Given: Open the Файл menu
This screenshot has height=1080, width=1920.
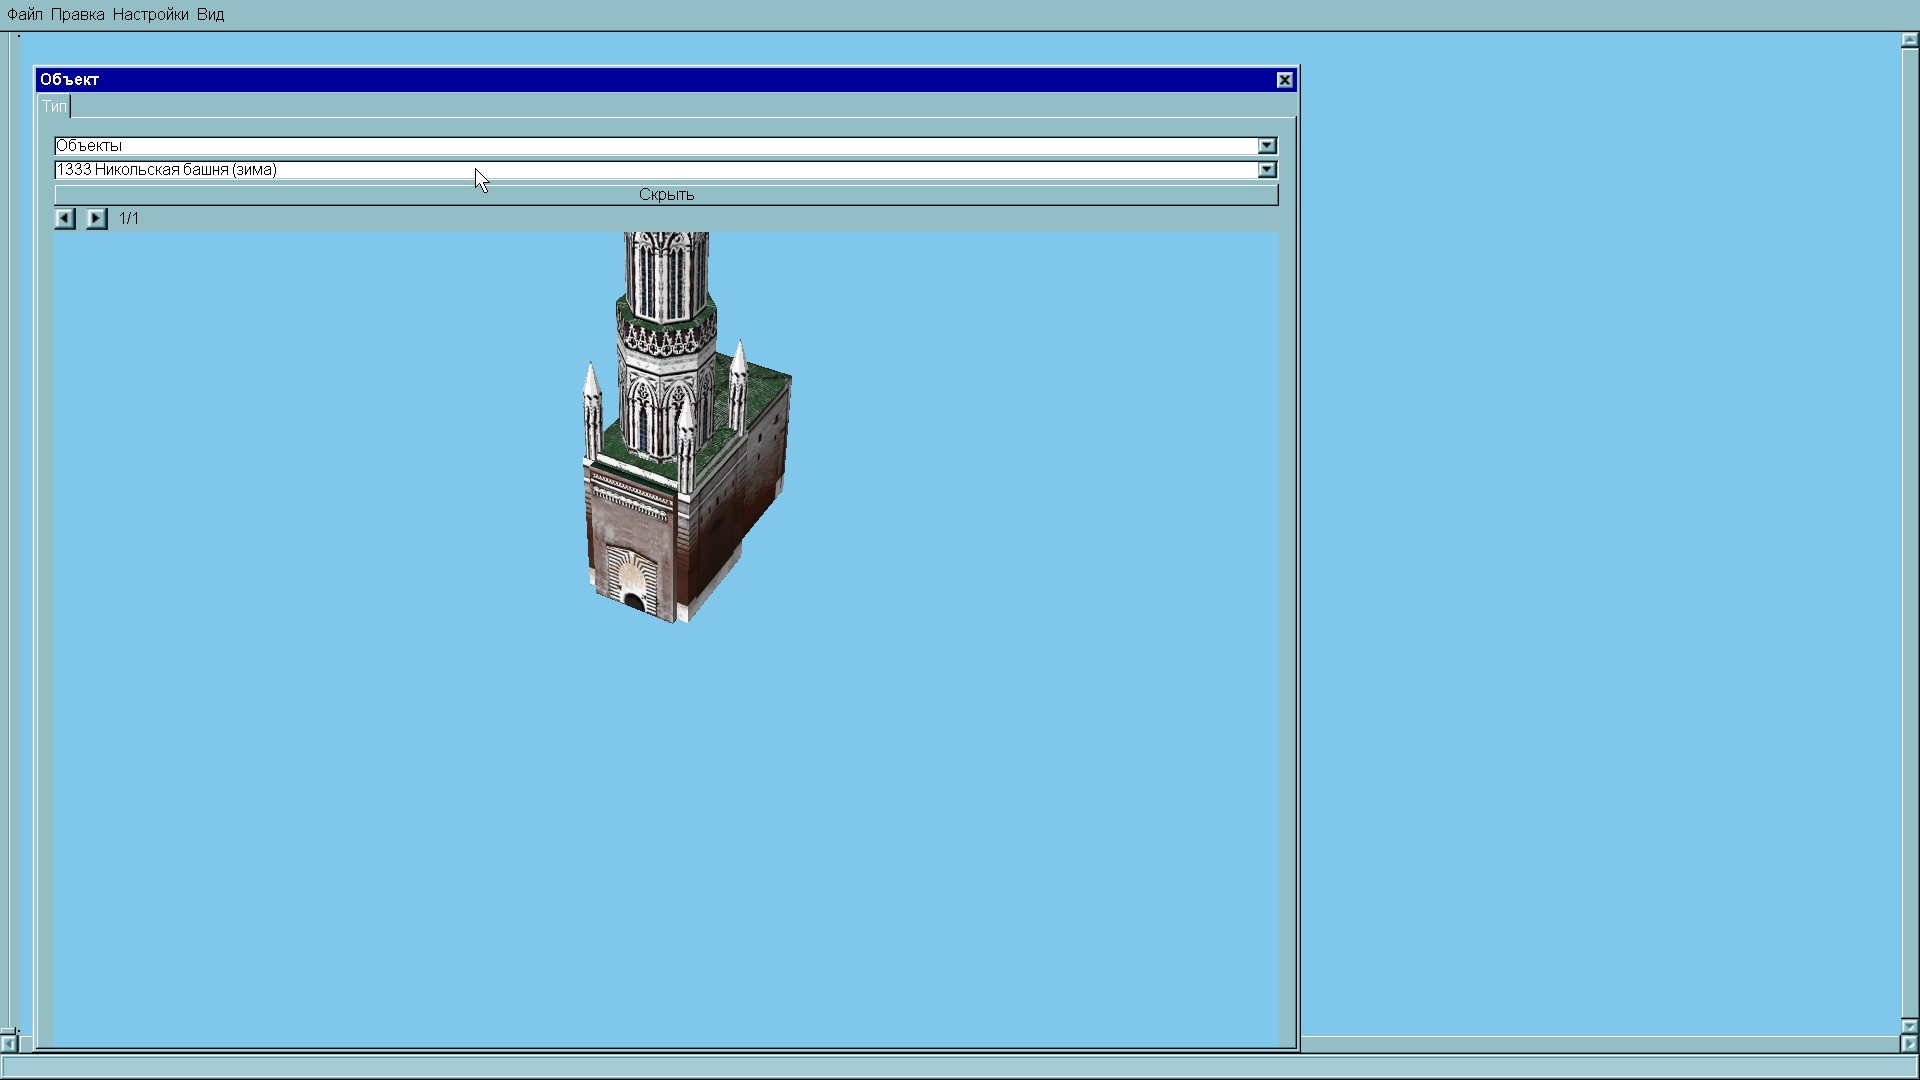Looking at the screenshot, I should (x=25, y=15).
